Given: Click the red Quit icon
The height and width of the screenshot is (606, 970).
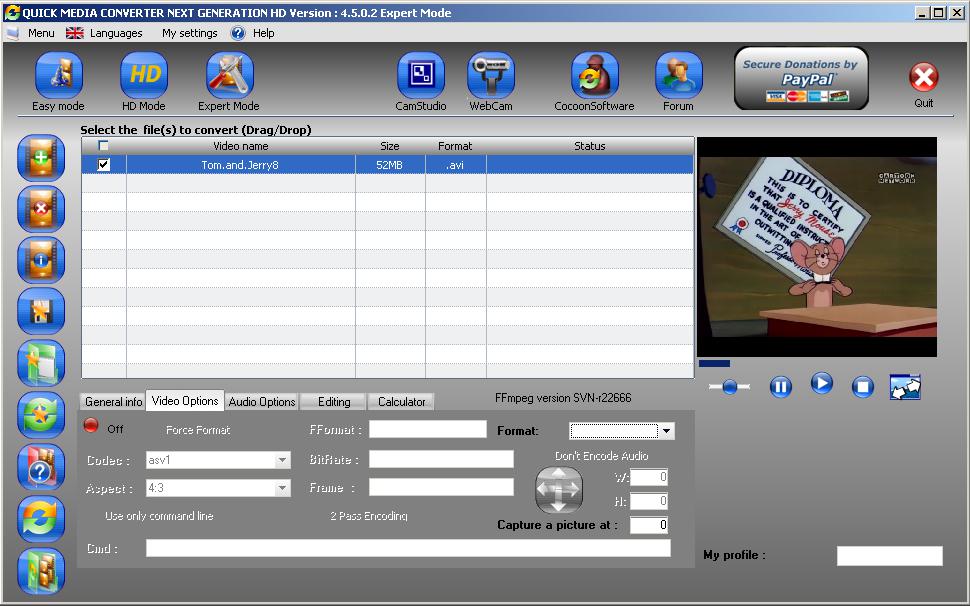Looking at the screenshot, I should tap(924, 77).
